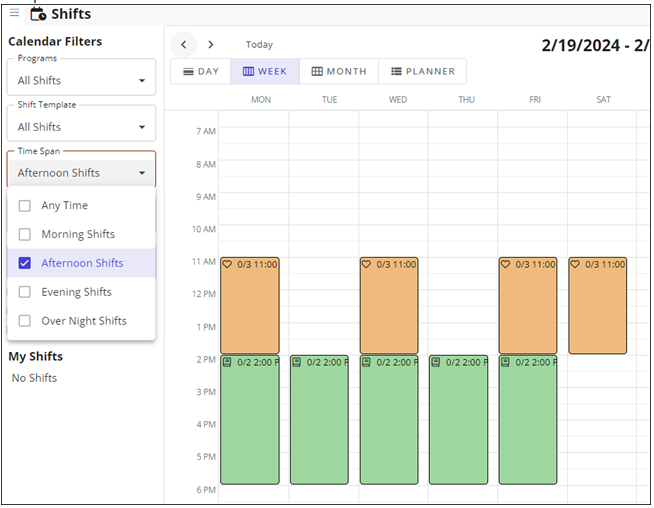Open the hamburger menu icon
The image size is (654, 508).
click(14, 13)
